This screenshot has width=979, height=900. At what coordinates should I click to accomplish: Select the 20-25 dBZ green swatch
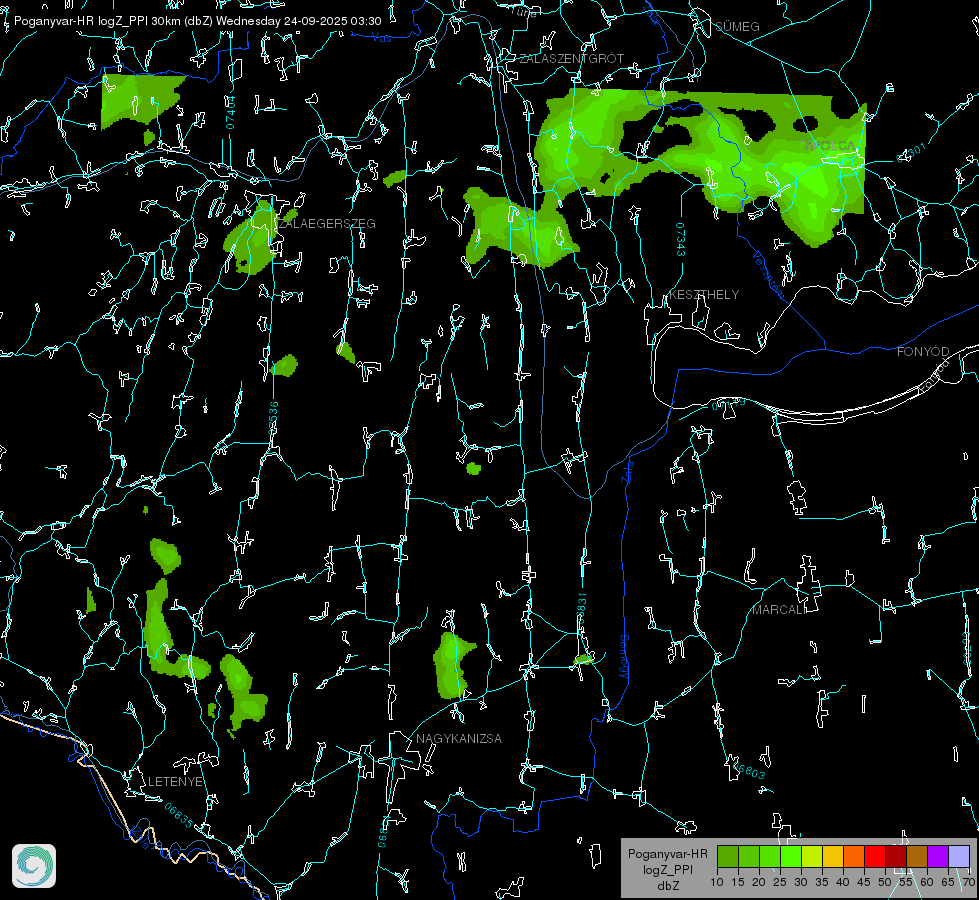click(x=770, y=856)
